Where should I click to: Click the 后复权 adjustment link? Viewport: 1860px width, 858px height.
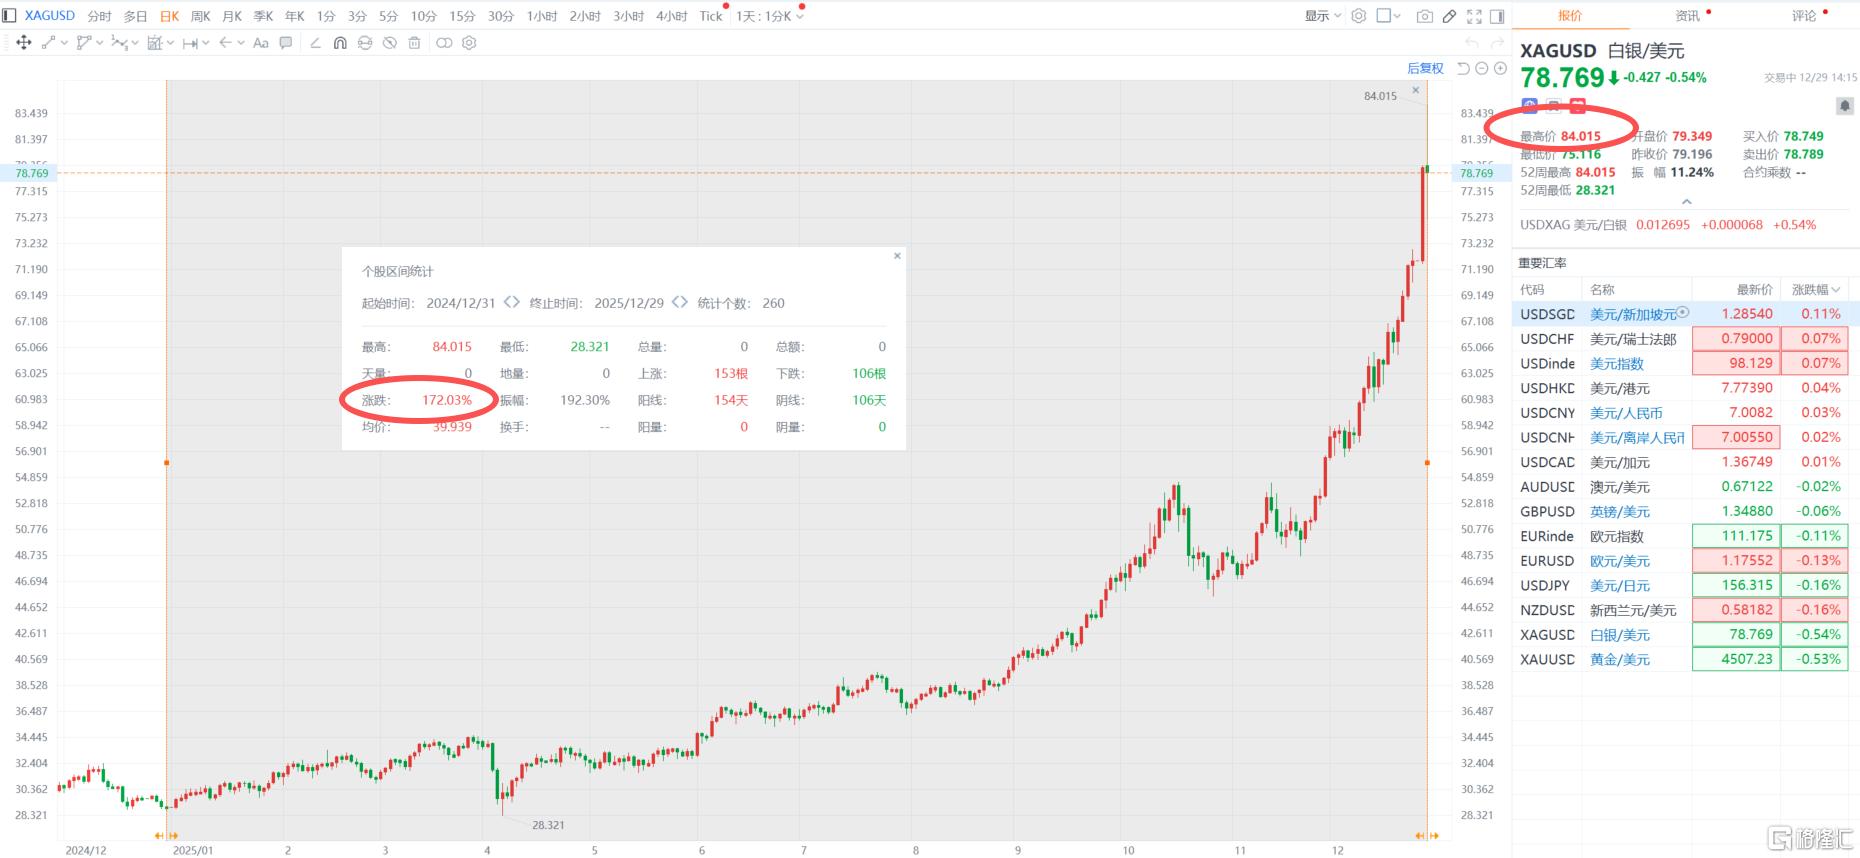tap(1425, 68)
